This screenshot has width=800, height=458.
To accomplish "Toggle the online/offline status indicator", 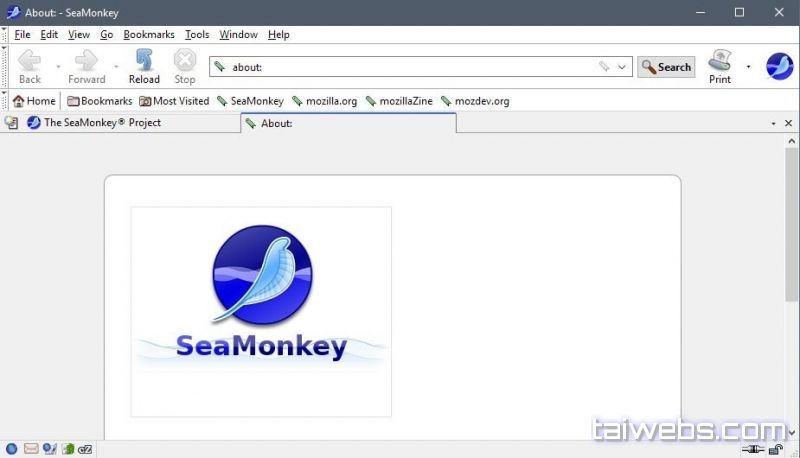I will [x=753, y=448].
